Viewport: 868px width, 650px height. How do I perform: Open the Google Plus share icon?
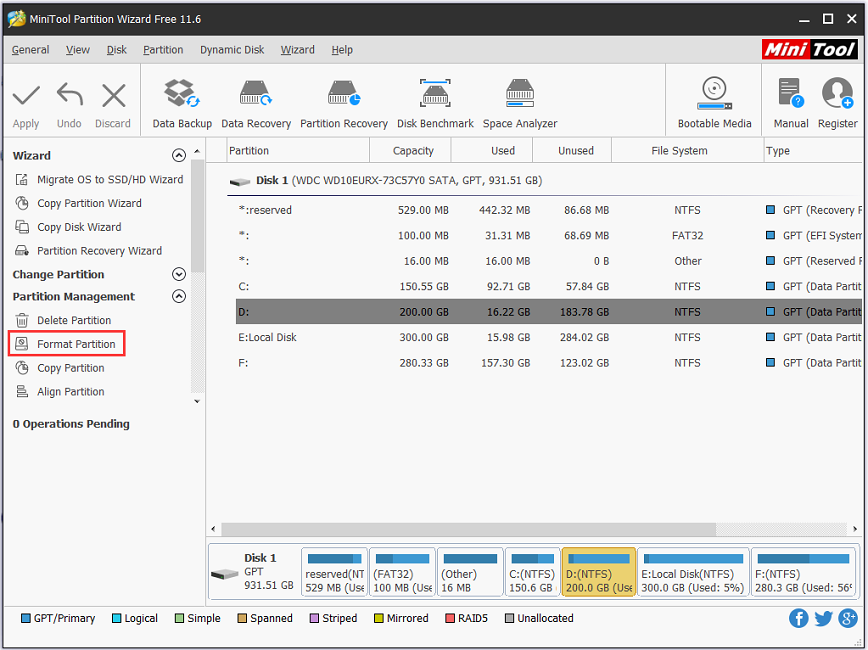(x=848, y=618)
